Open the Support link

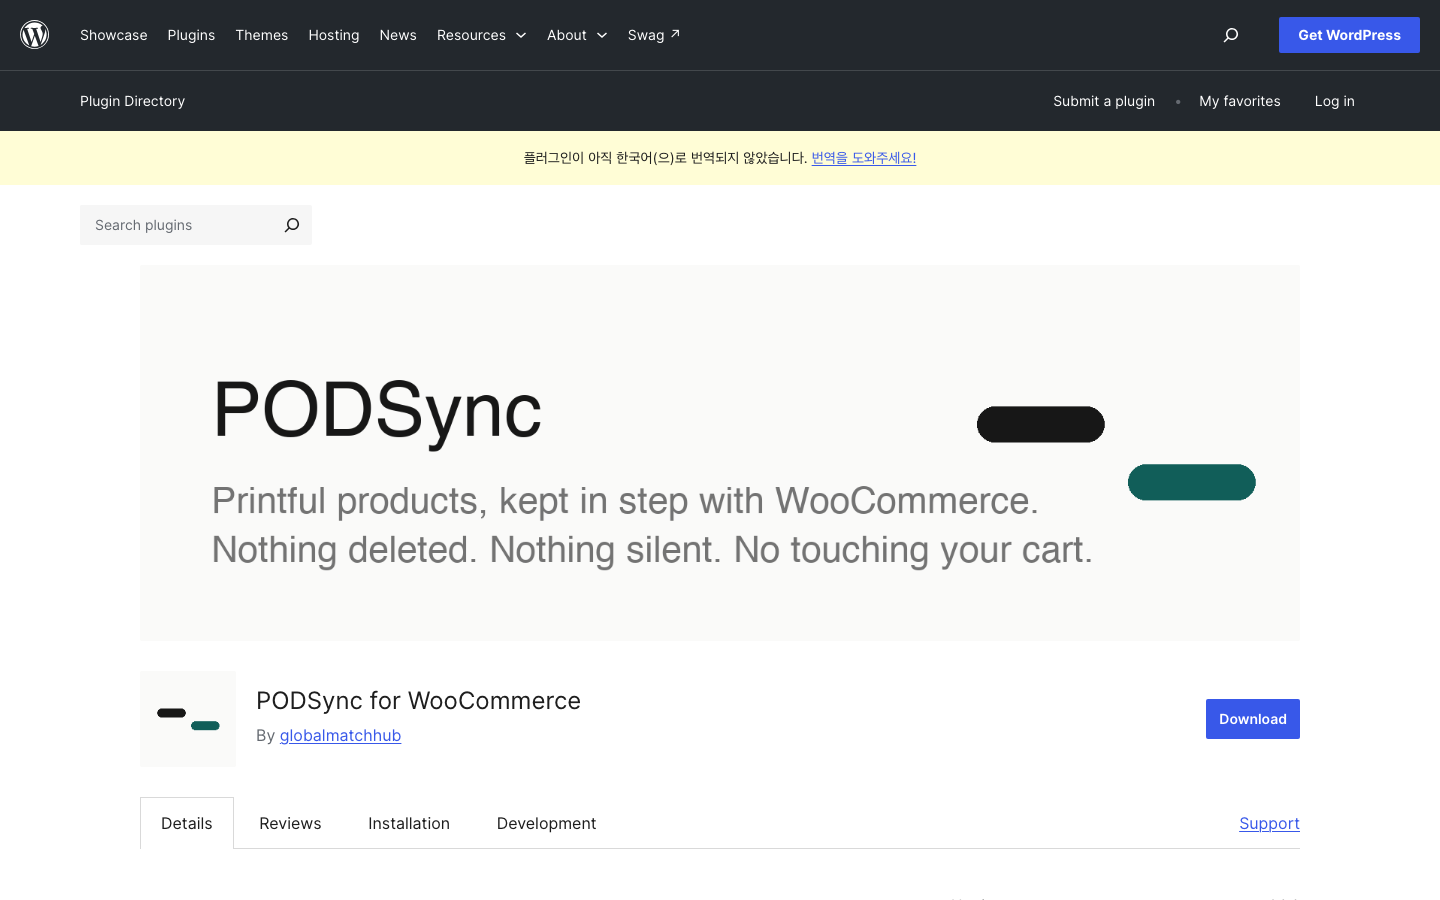click(1269, 823)
